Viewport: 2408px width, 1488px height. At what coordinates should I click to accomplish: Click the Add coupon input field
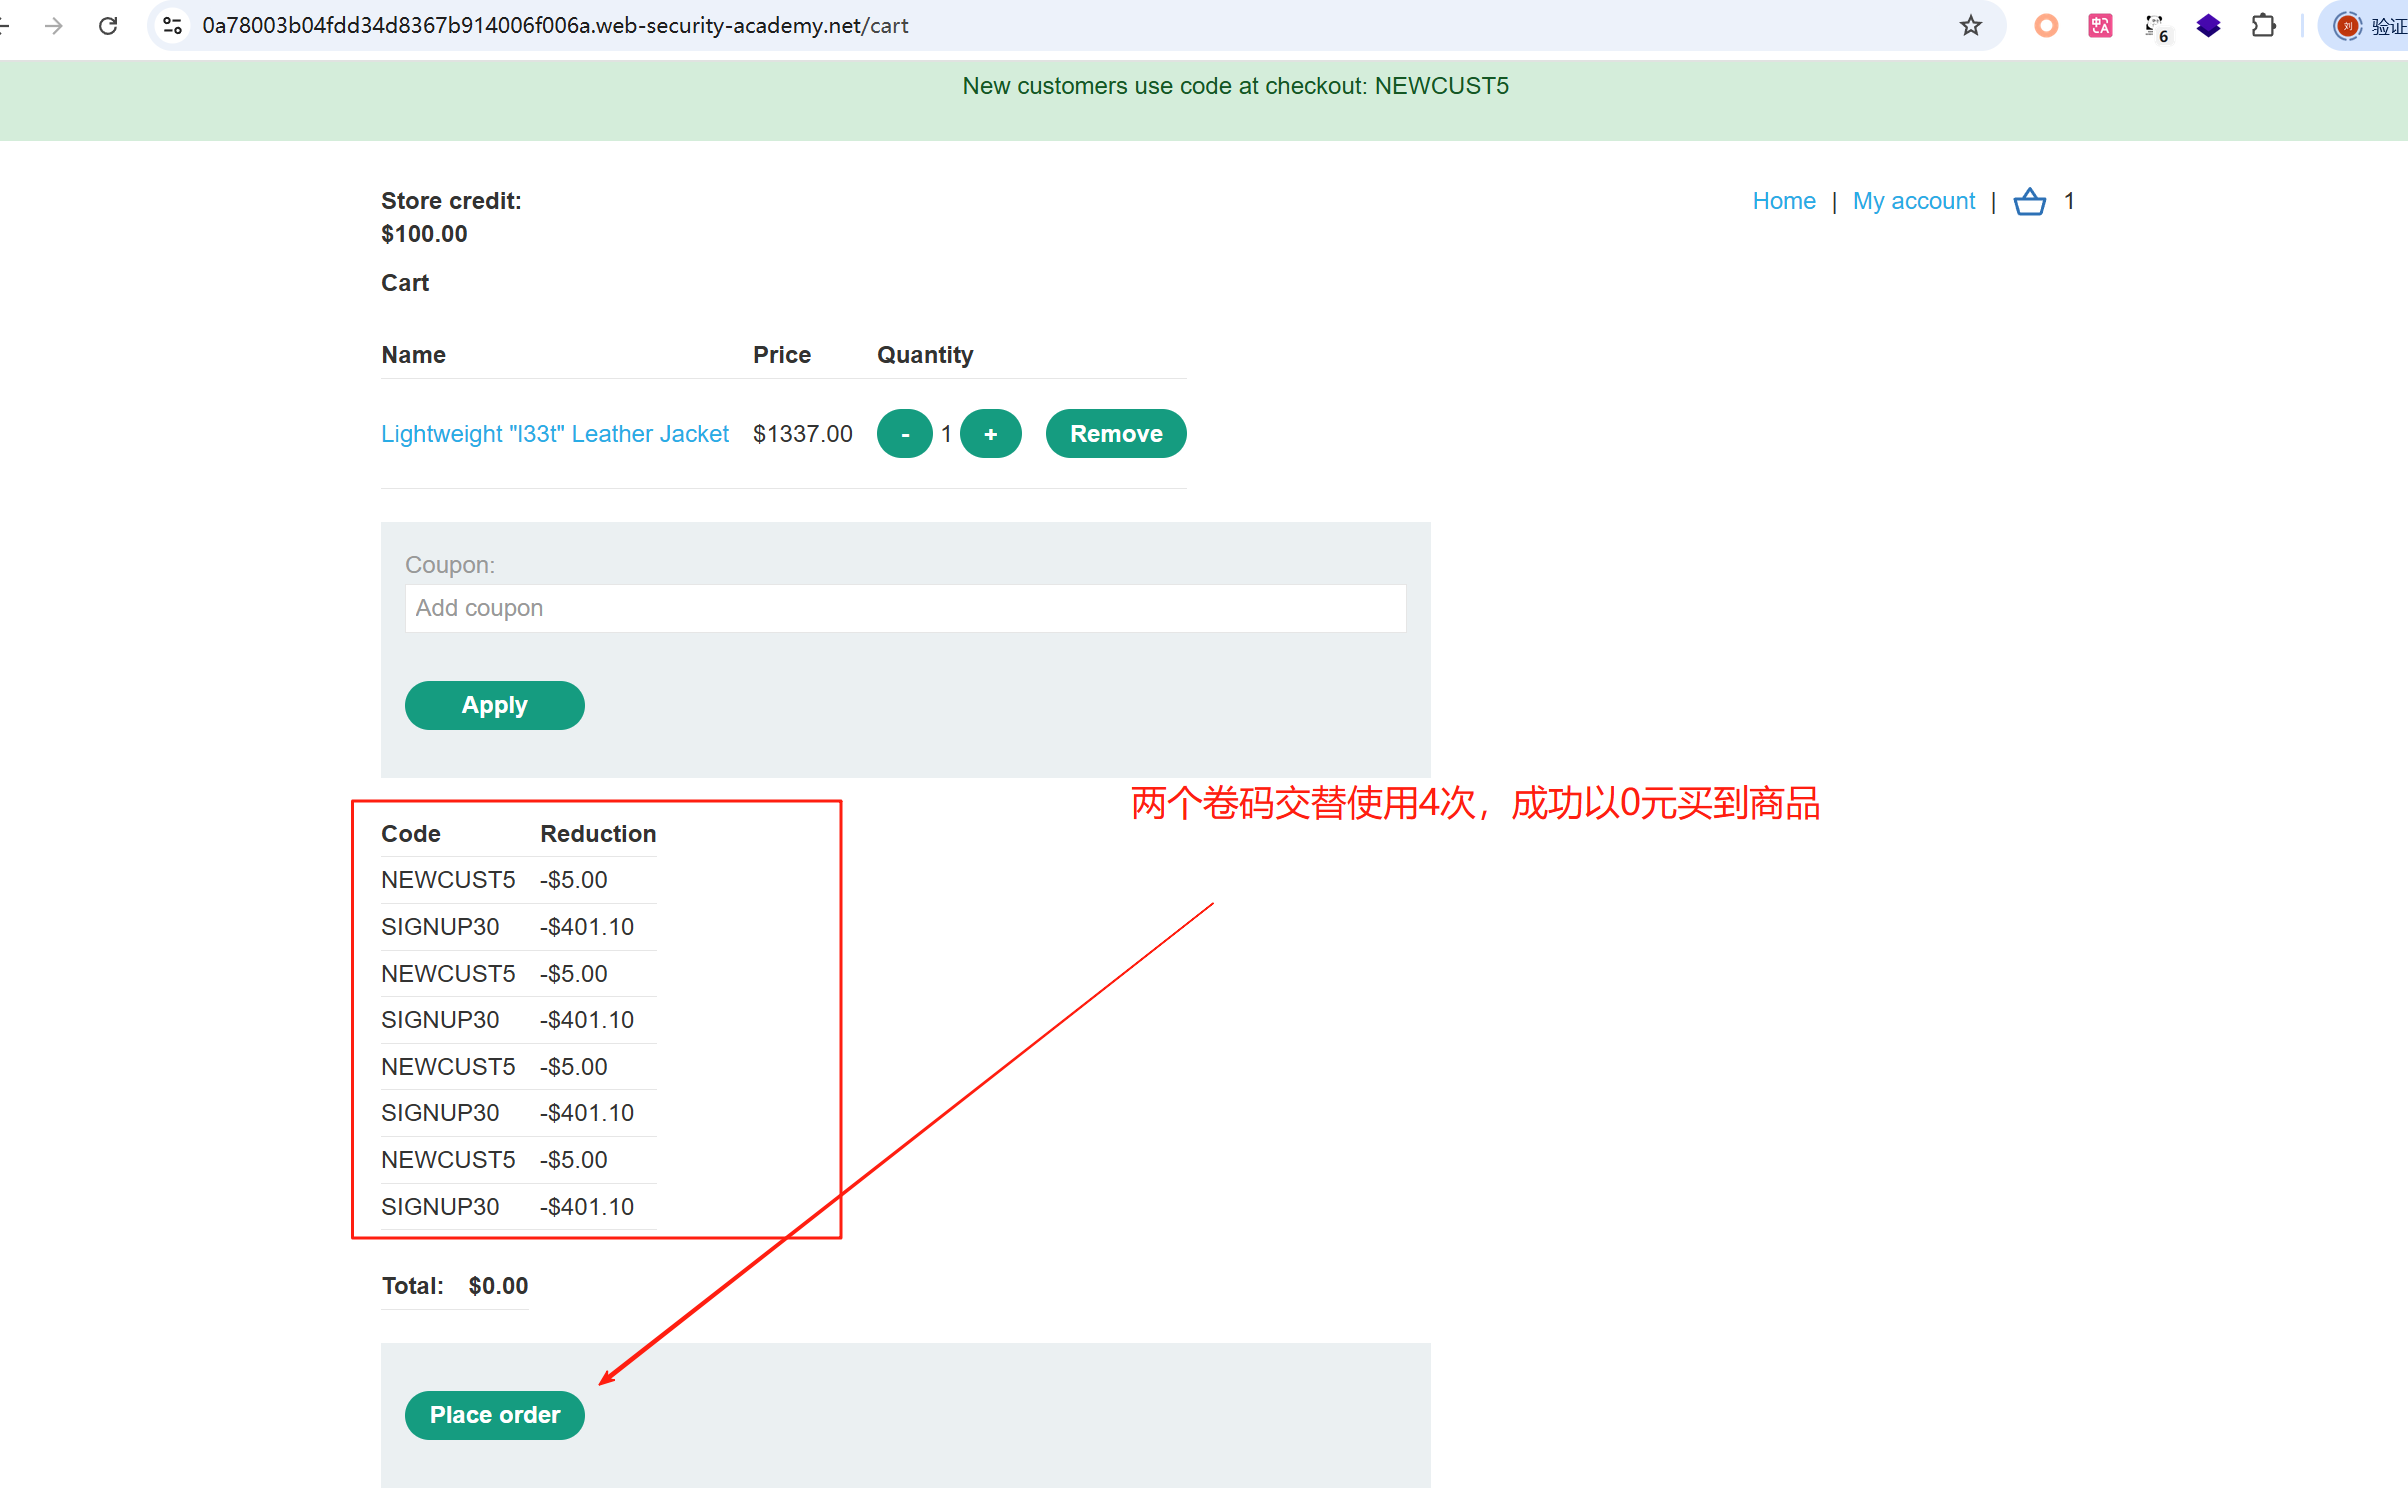point(905,608)
